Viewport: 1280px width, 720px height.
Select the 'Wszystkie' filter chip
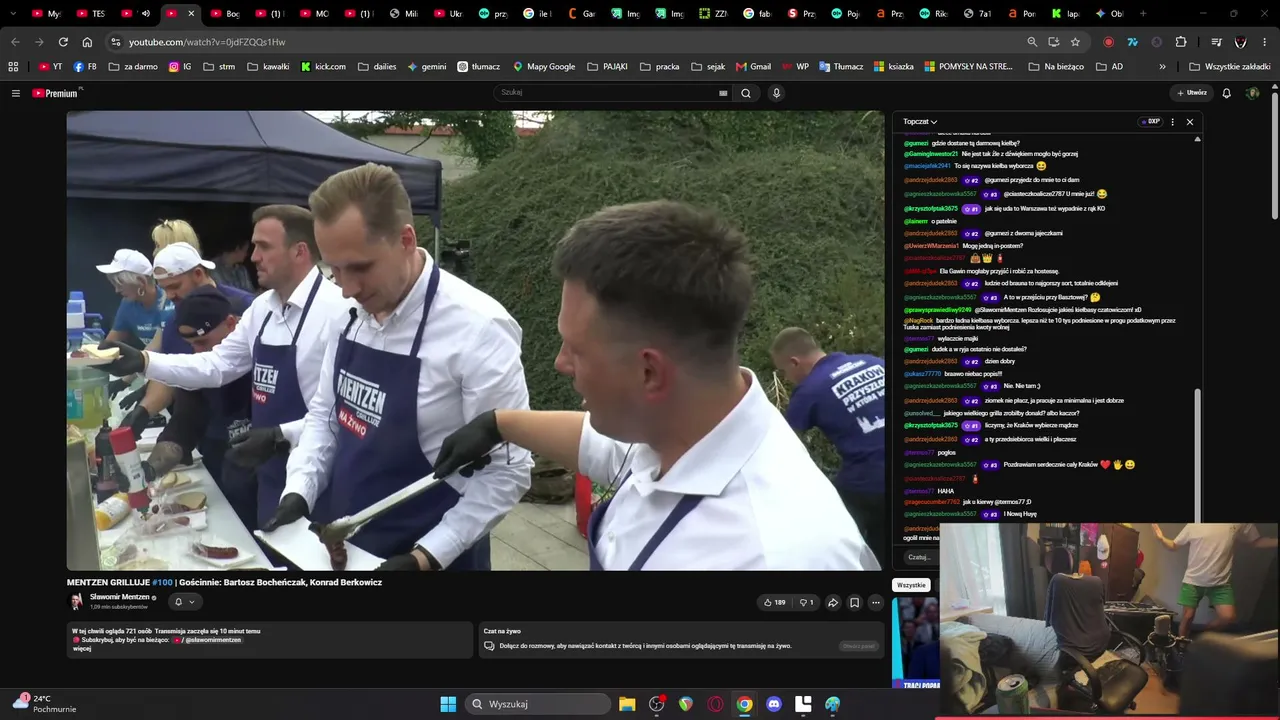click(x=911, y=585)
